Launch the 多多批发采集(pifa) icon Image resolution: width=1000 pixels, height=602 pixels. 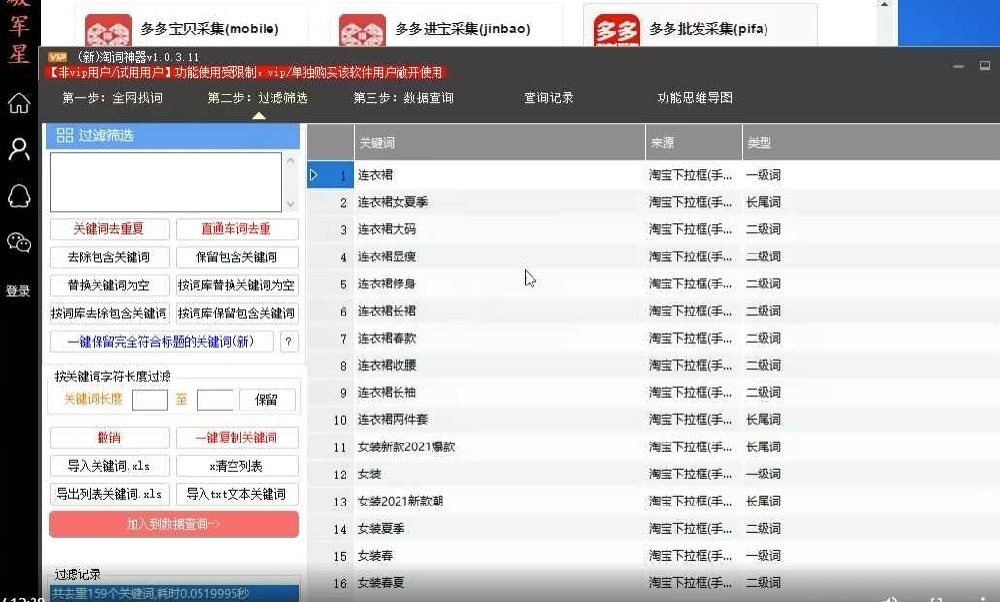617,31
